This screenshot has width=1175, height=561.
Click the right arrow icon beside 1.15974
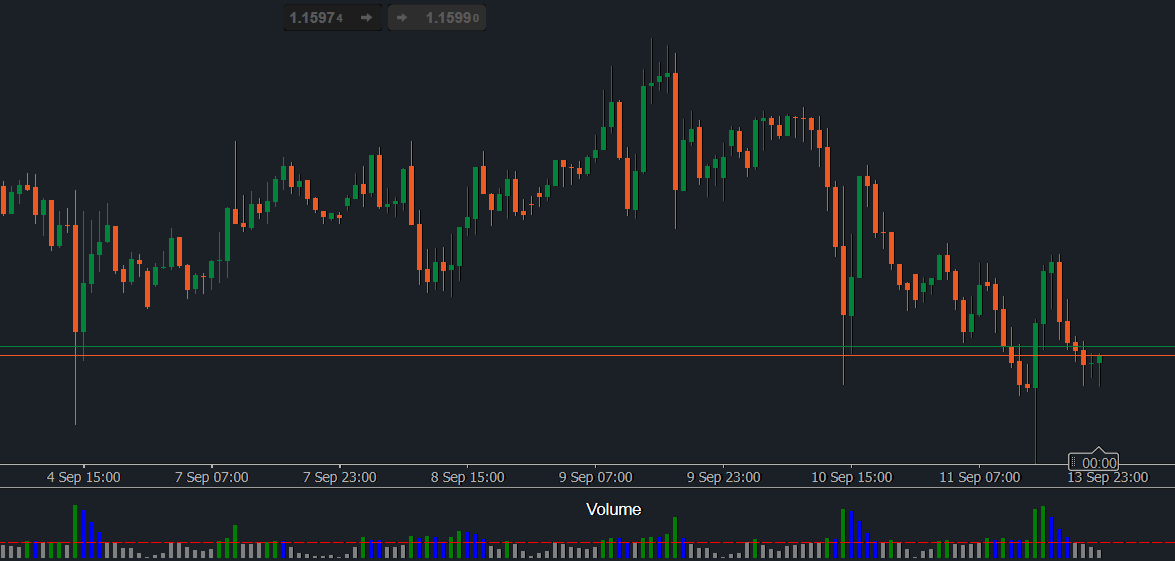click(x=366, y=17)
